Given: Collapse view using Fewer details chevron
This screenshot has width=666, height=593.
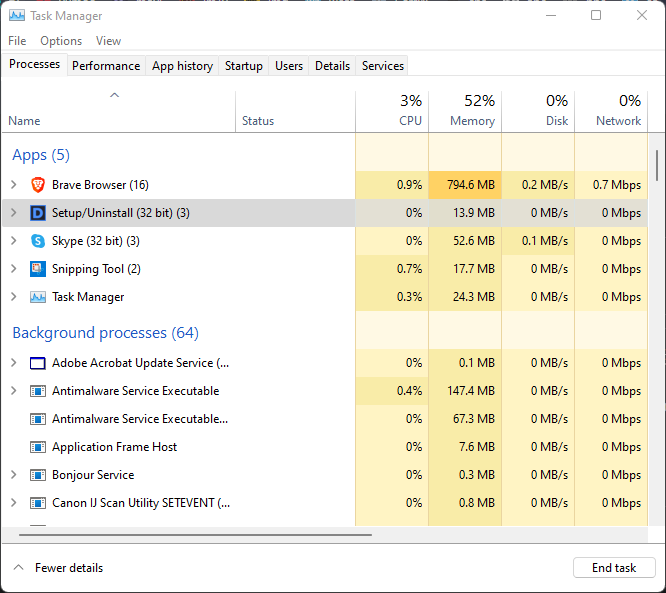Looking at the screenshot, I should [18, 568].
